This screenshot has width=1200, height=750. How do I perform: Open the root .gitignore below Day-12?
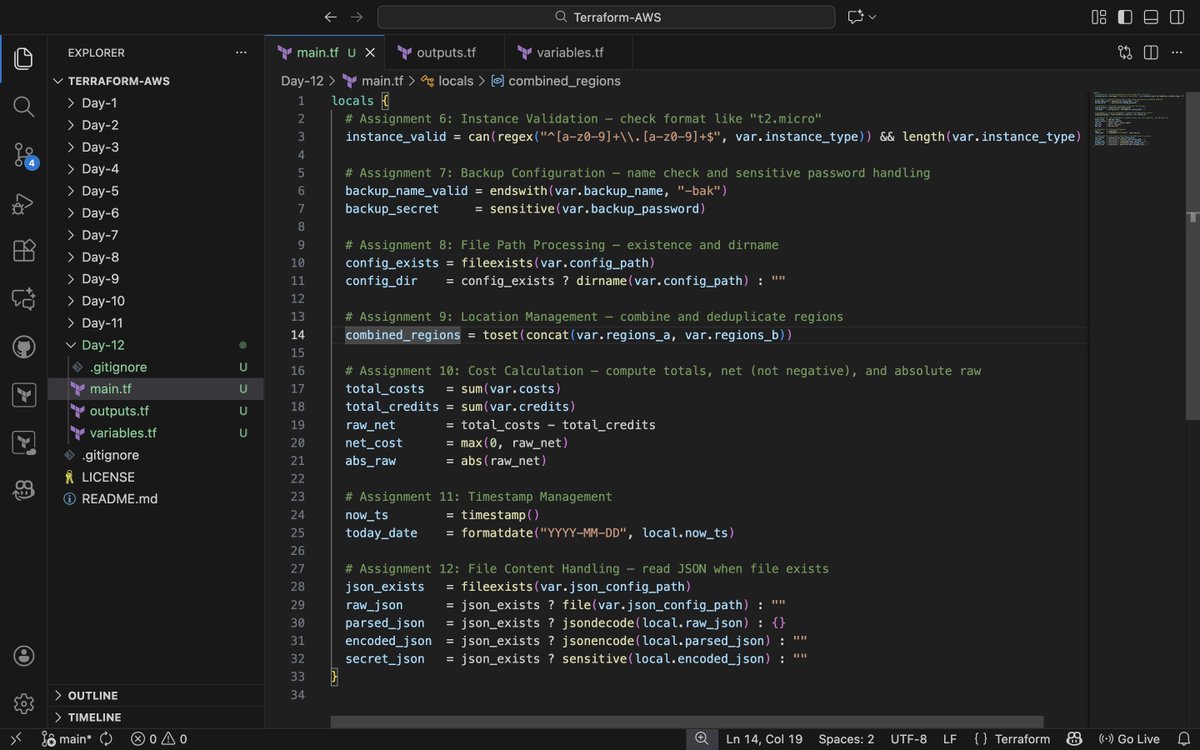point(156,455)
